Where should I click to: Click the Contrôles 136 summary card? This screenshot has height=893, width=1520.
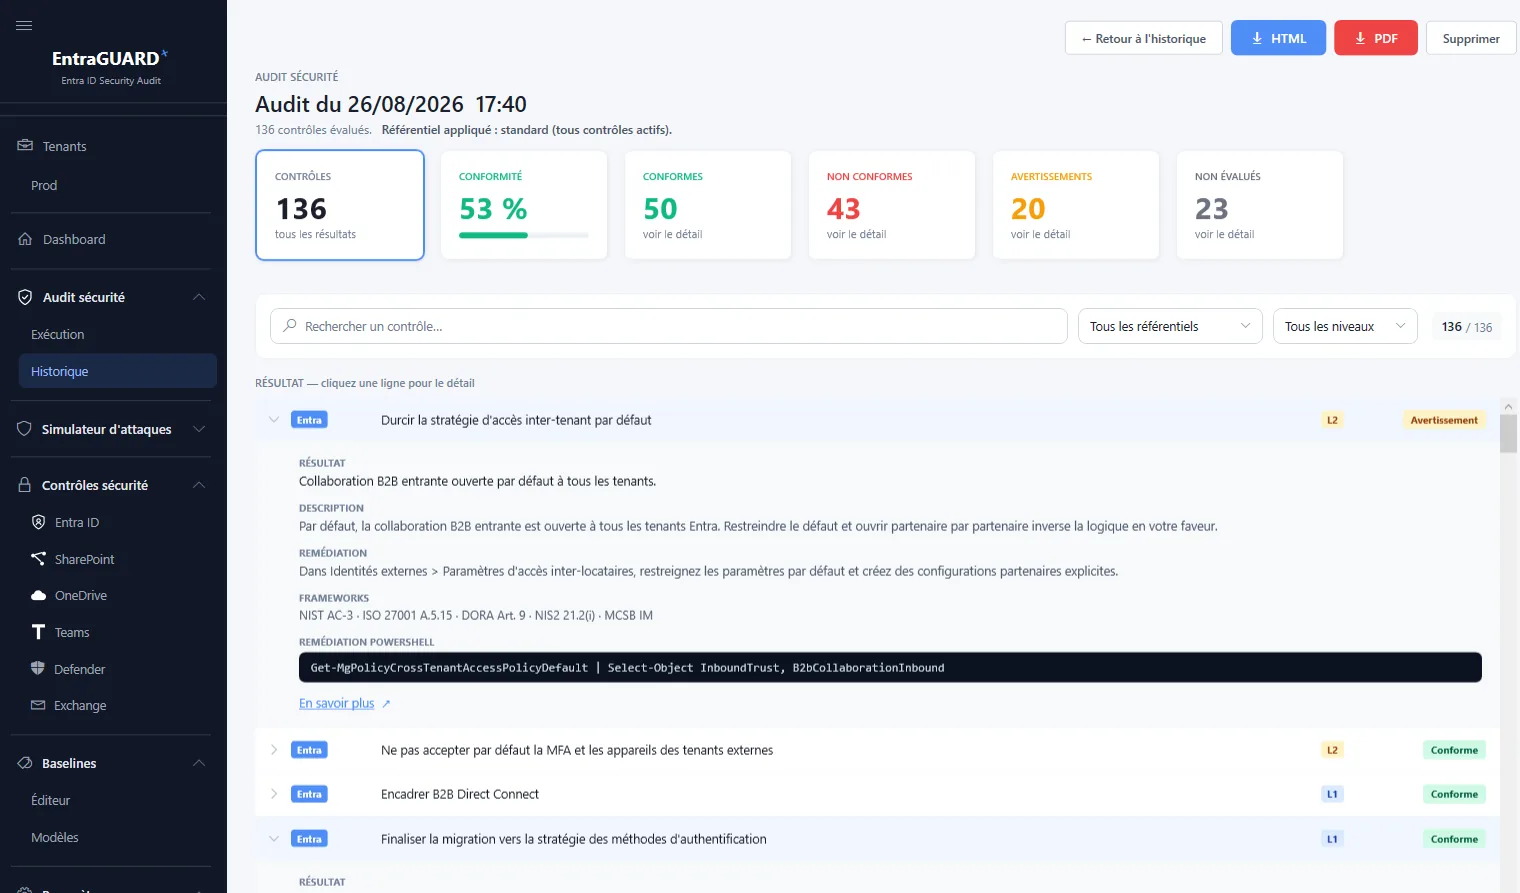340,205
